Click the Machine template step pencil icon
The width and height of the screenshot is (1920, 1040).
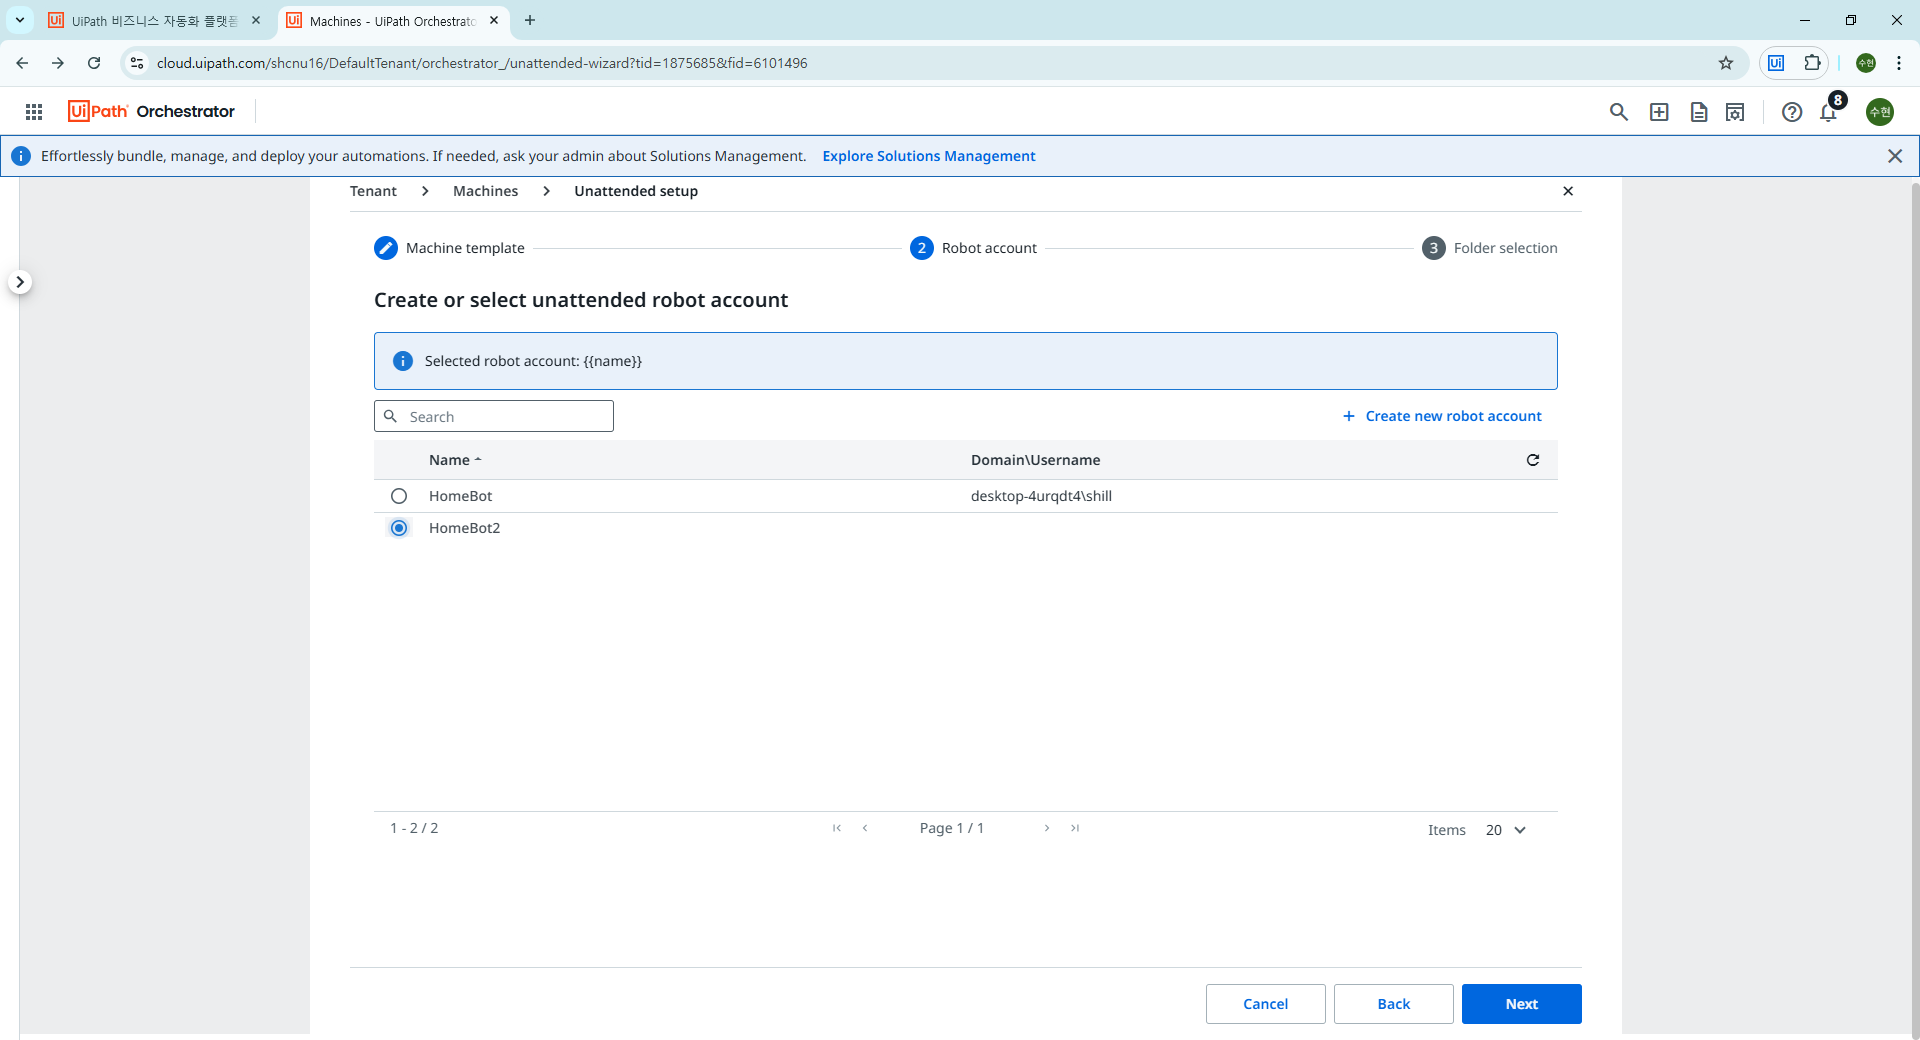[x=386, y=248]
